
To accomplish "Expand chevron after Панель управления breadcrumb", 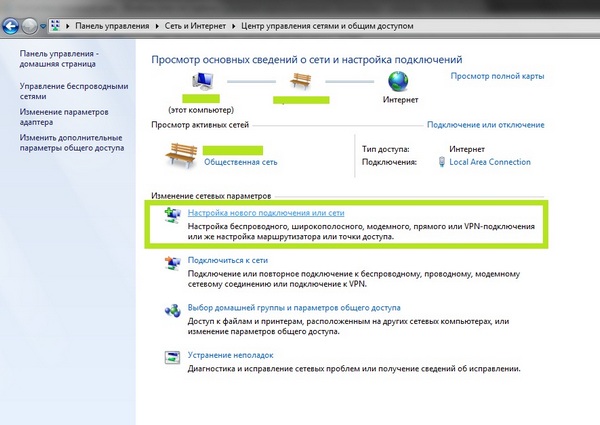I will pyautogui.click(x=157, y=26).
